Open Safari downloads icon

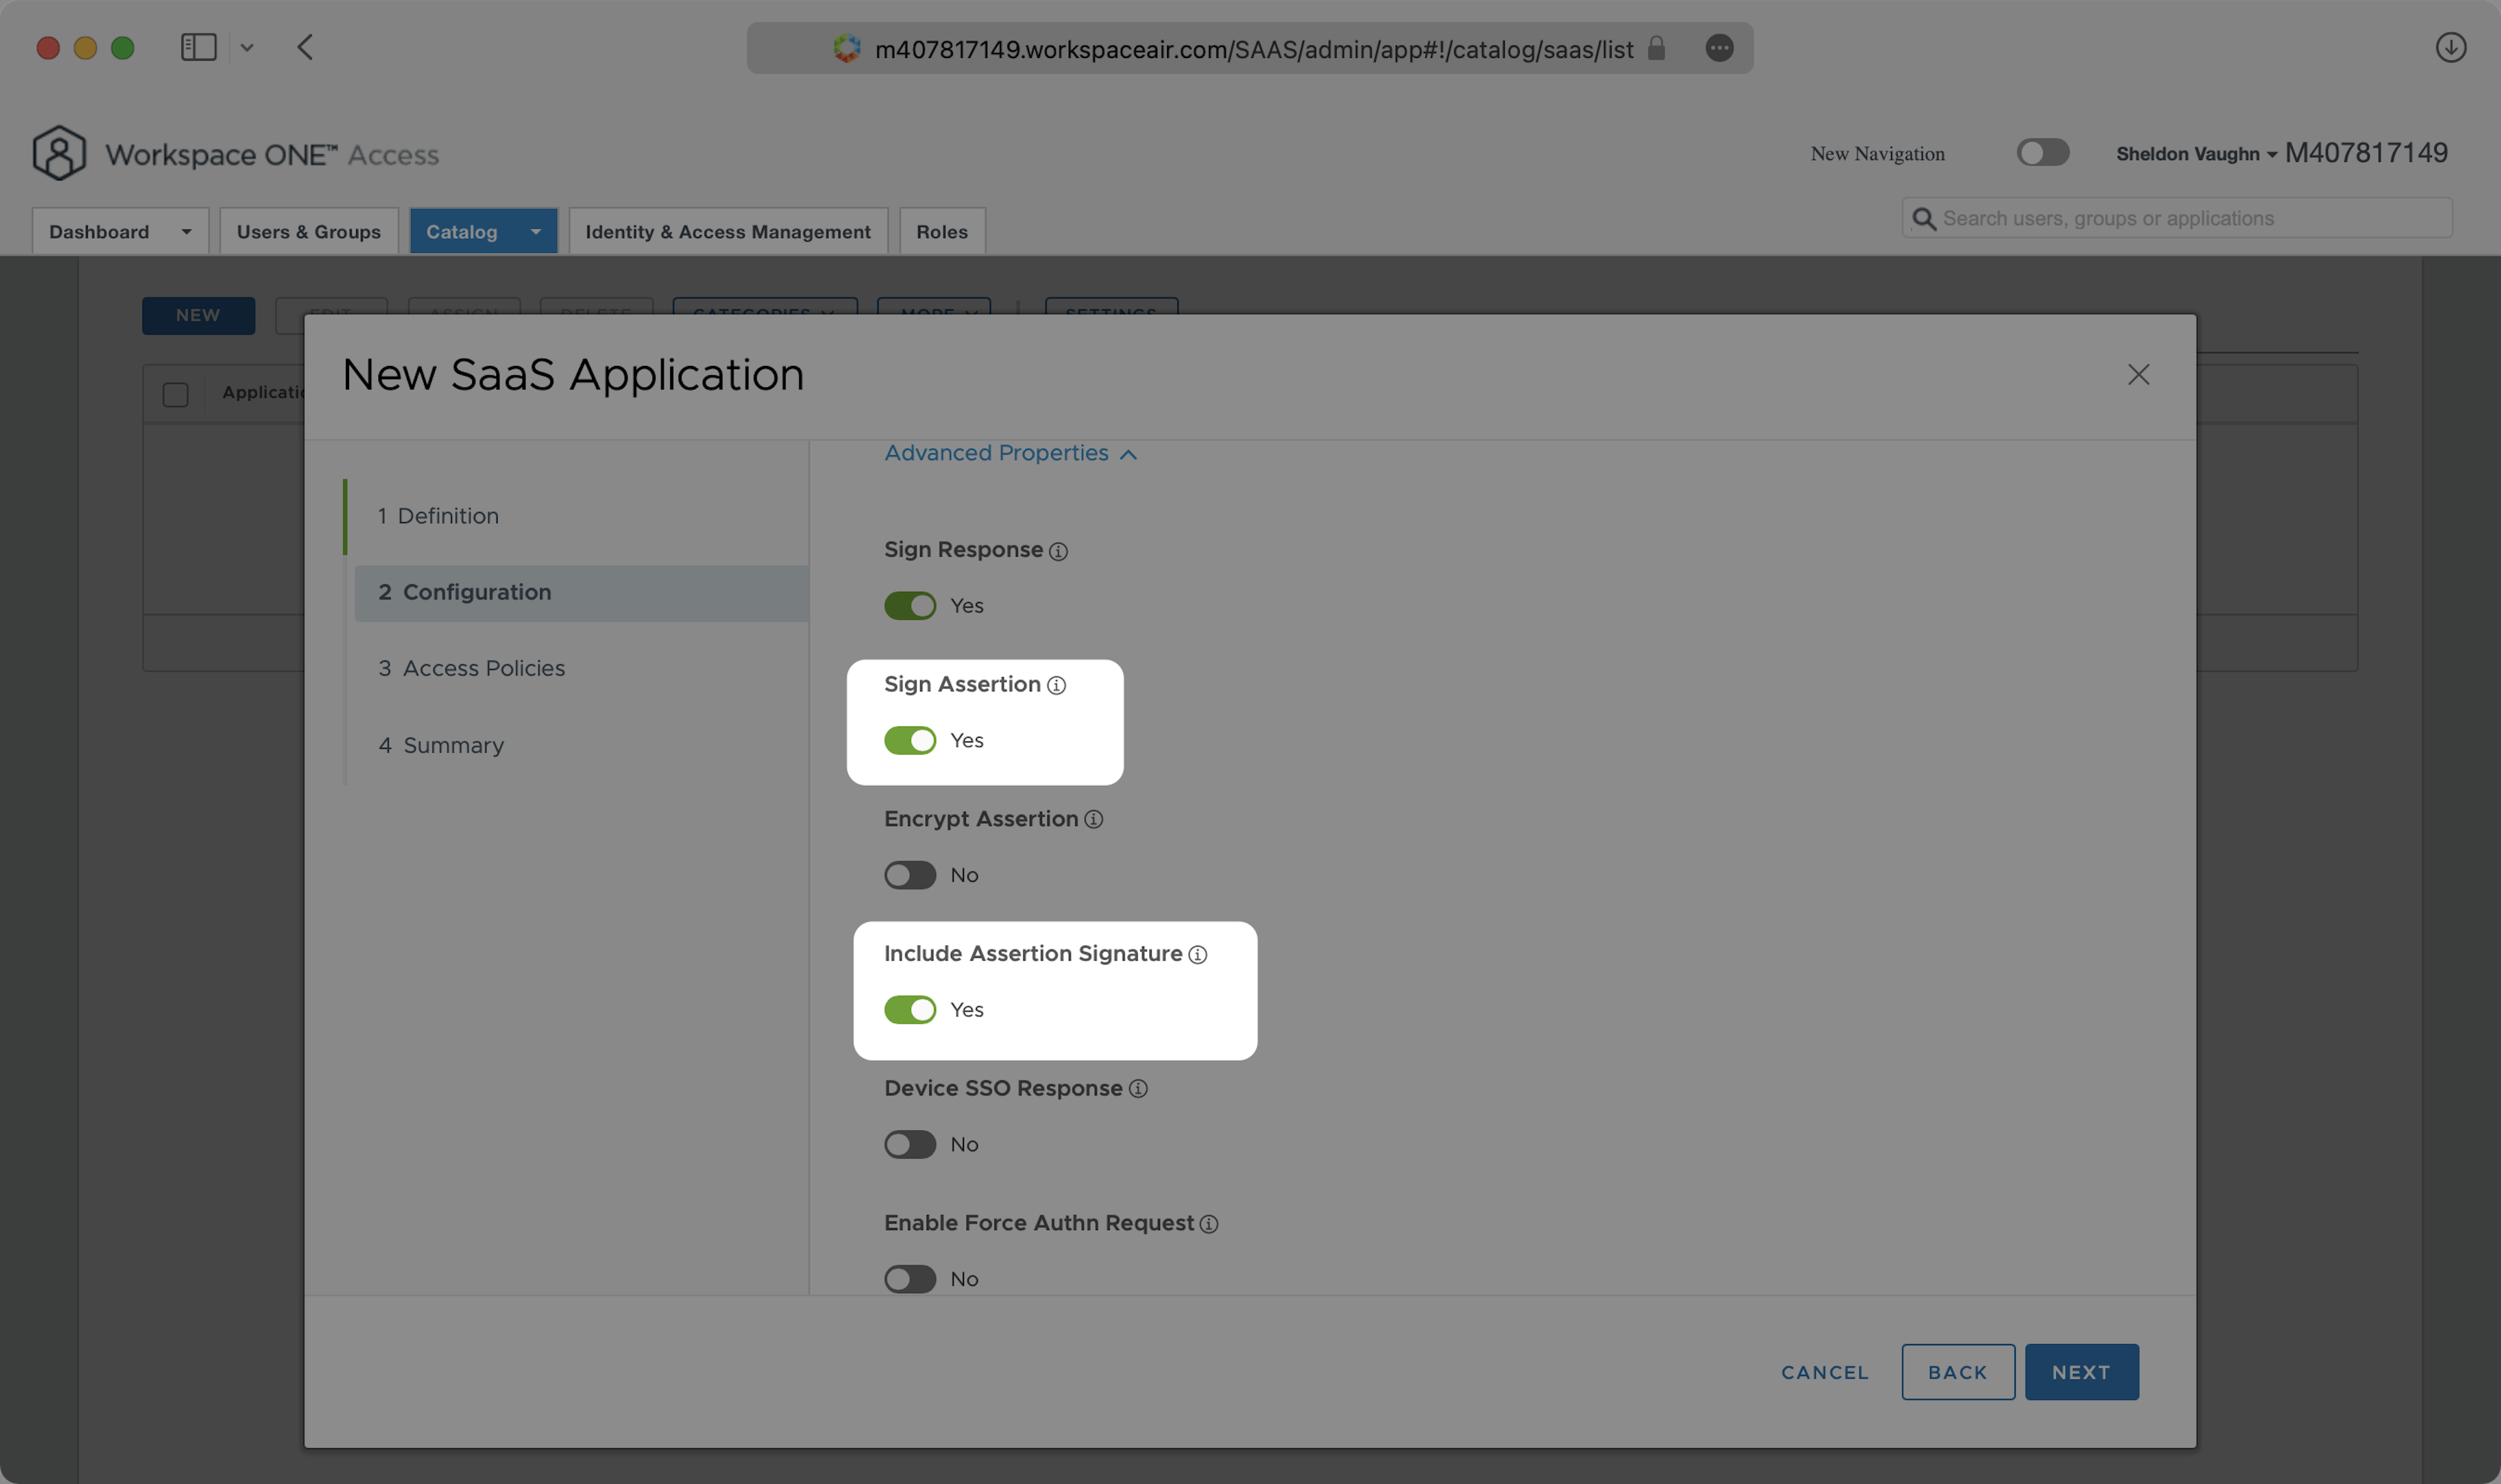pos(2450,47)
